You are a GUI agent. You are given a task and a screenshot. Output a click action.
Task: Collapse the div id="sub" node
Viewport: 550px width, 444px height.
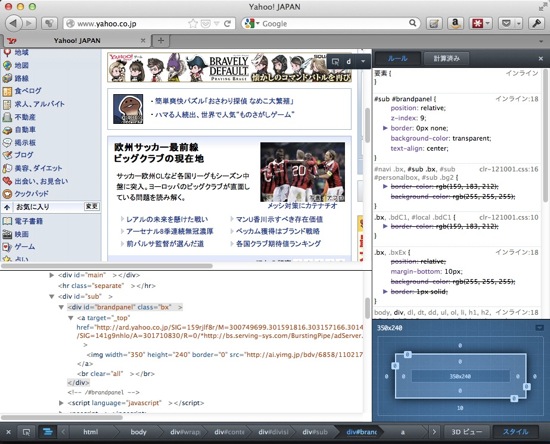tap(52, 297)
